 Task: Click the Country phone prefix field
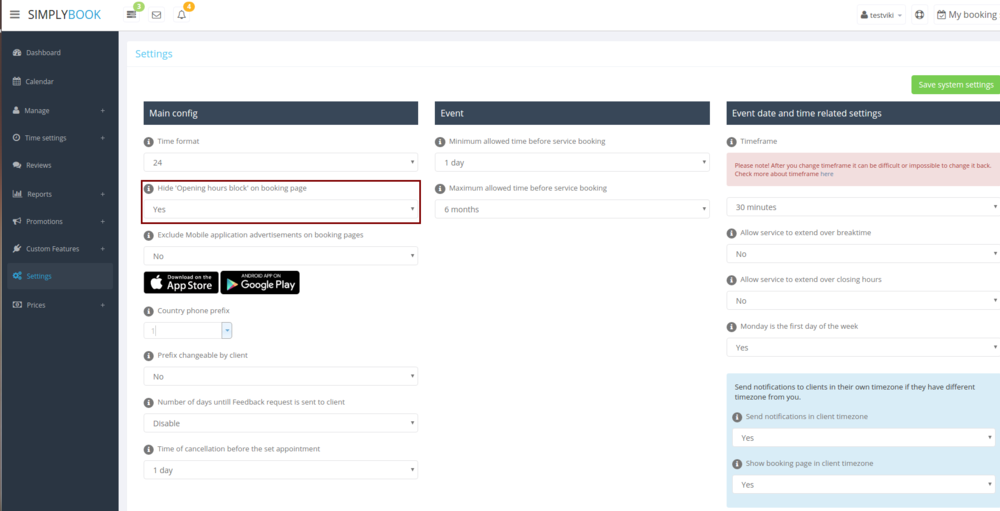(x=183, y=330)
